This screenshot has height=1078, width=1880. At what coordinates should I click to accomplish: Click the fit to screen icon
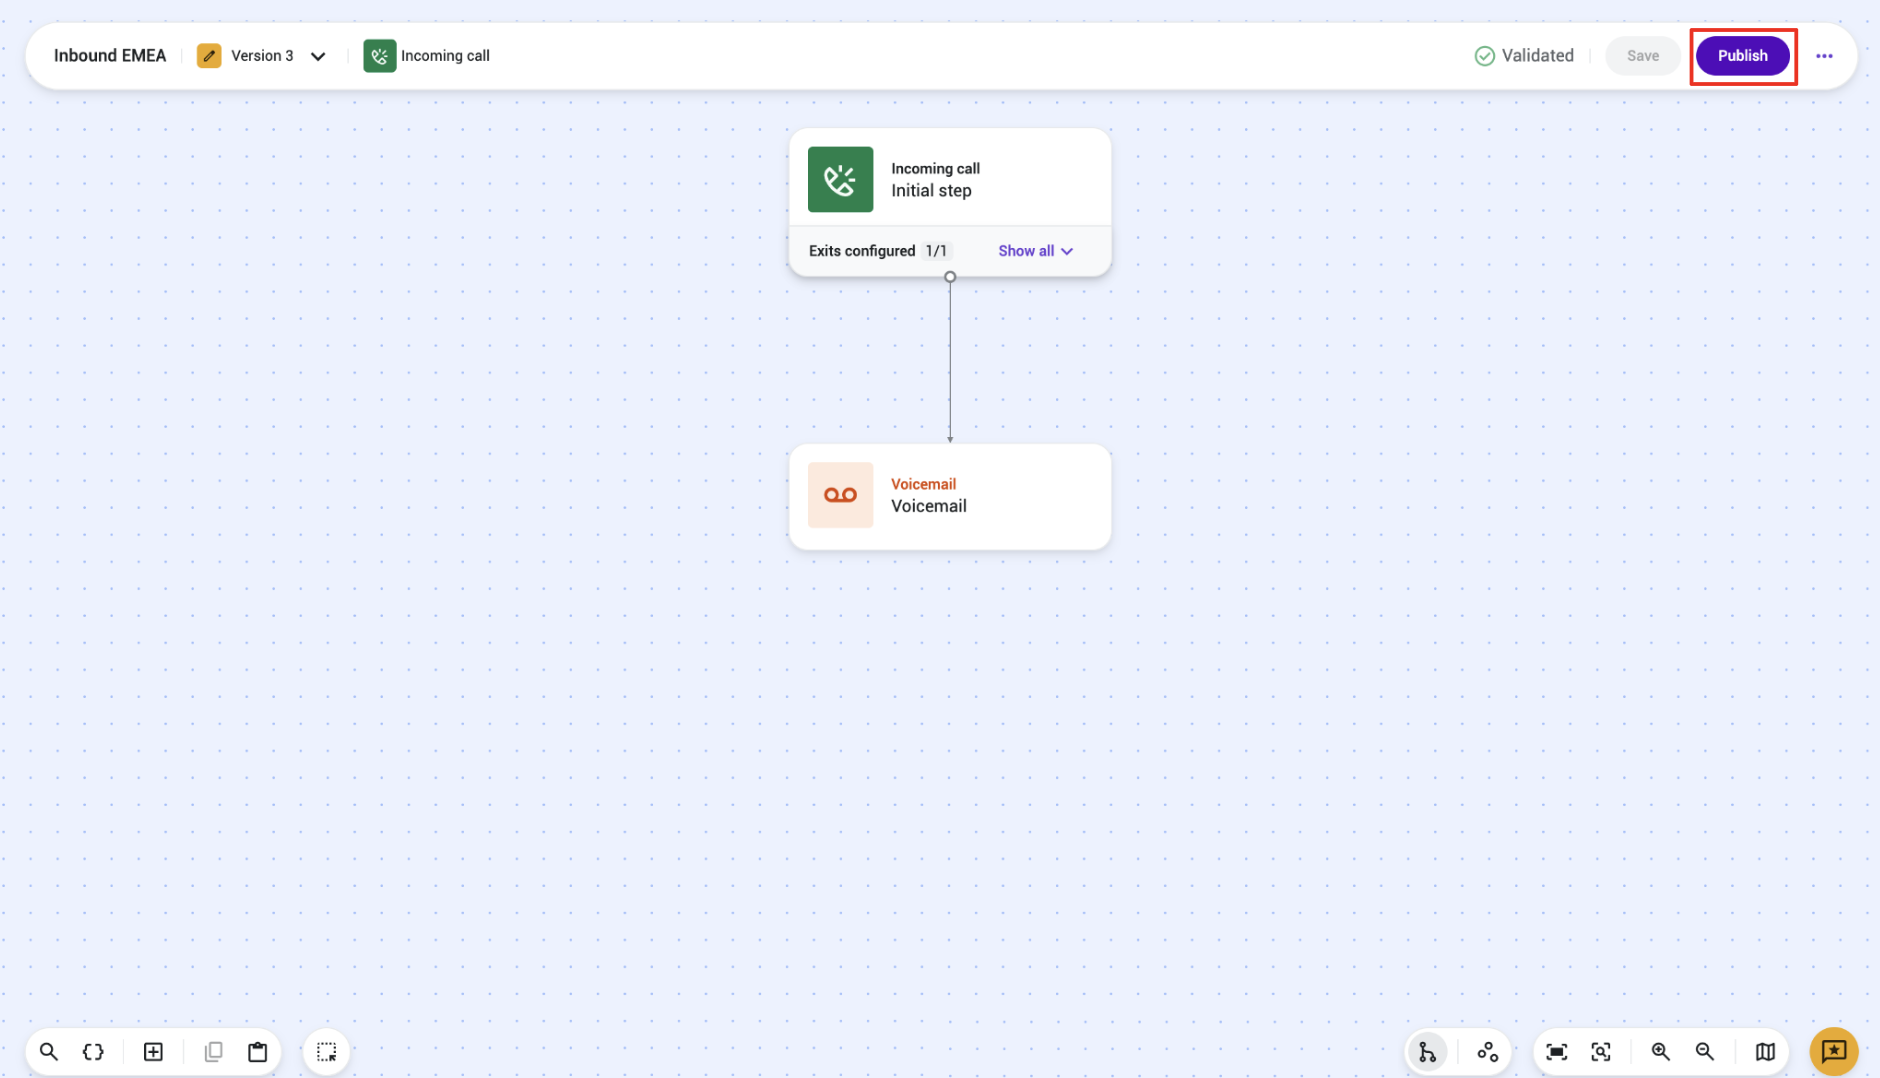[x=1556, y=1051]
